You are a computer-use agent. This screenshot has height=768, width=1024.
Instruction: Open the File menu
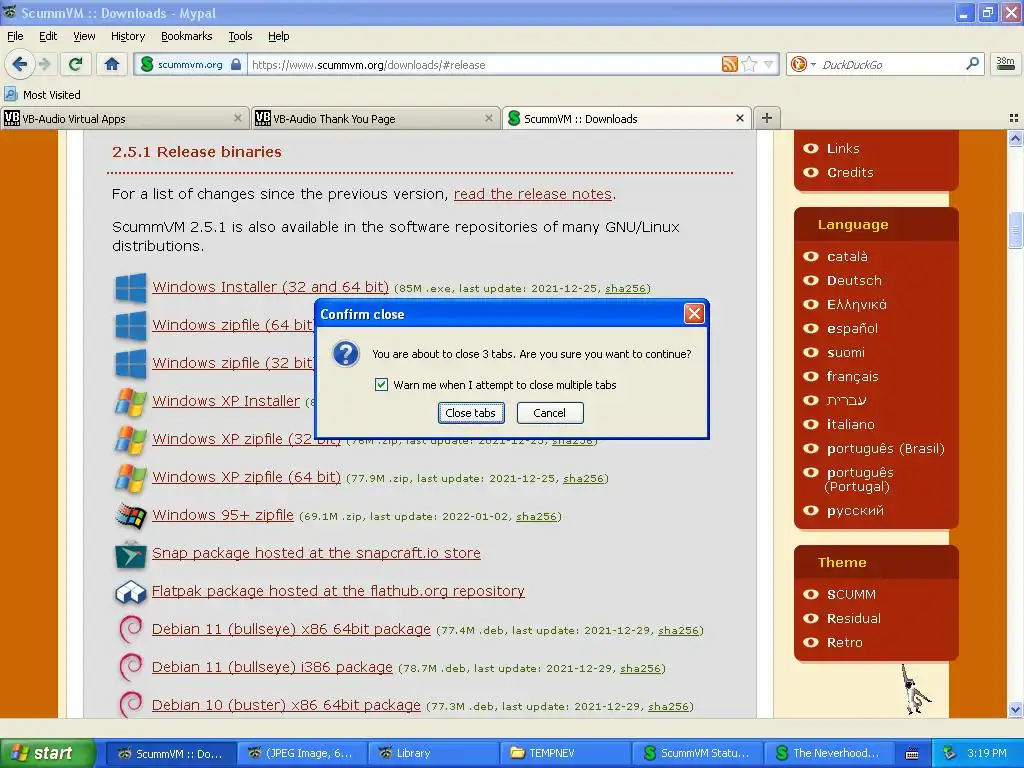[x=15, y=36]
